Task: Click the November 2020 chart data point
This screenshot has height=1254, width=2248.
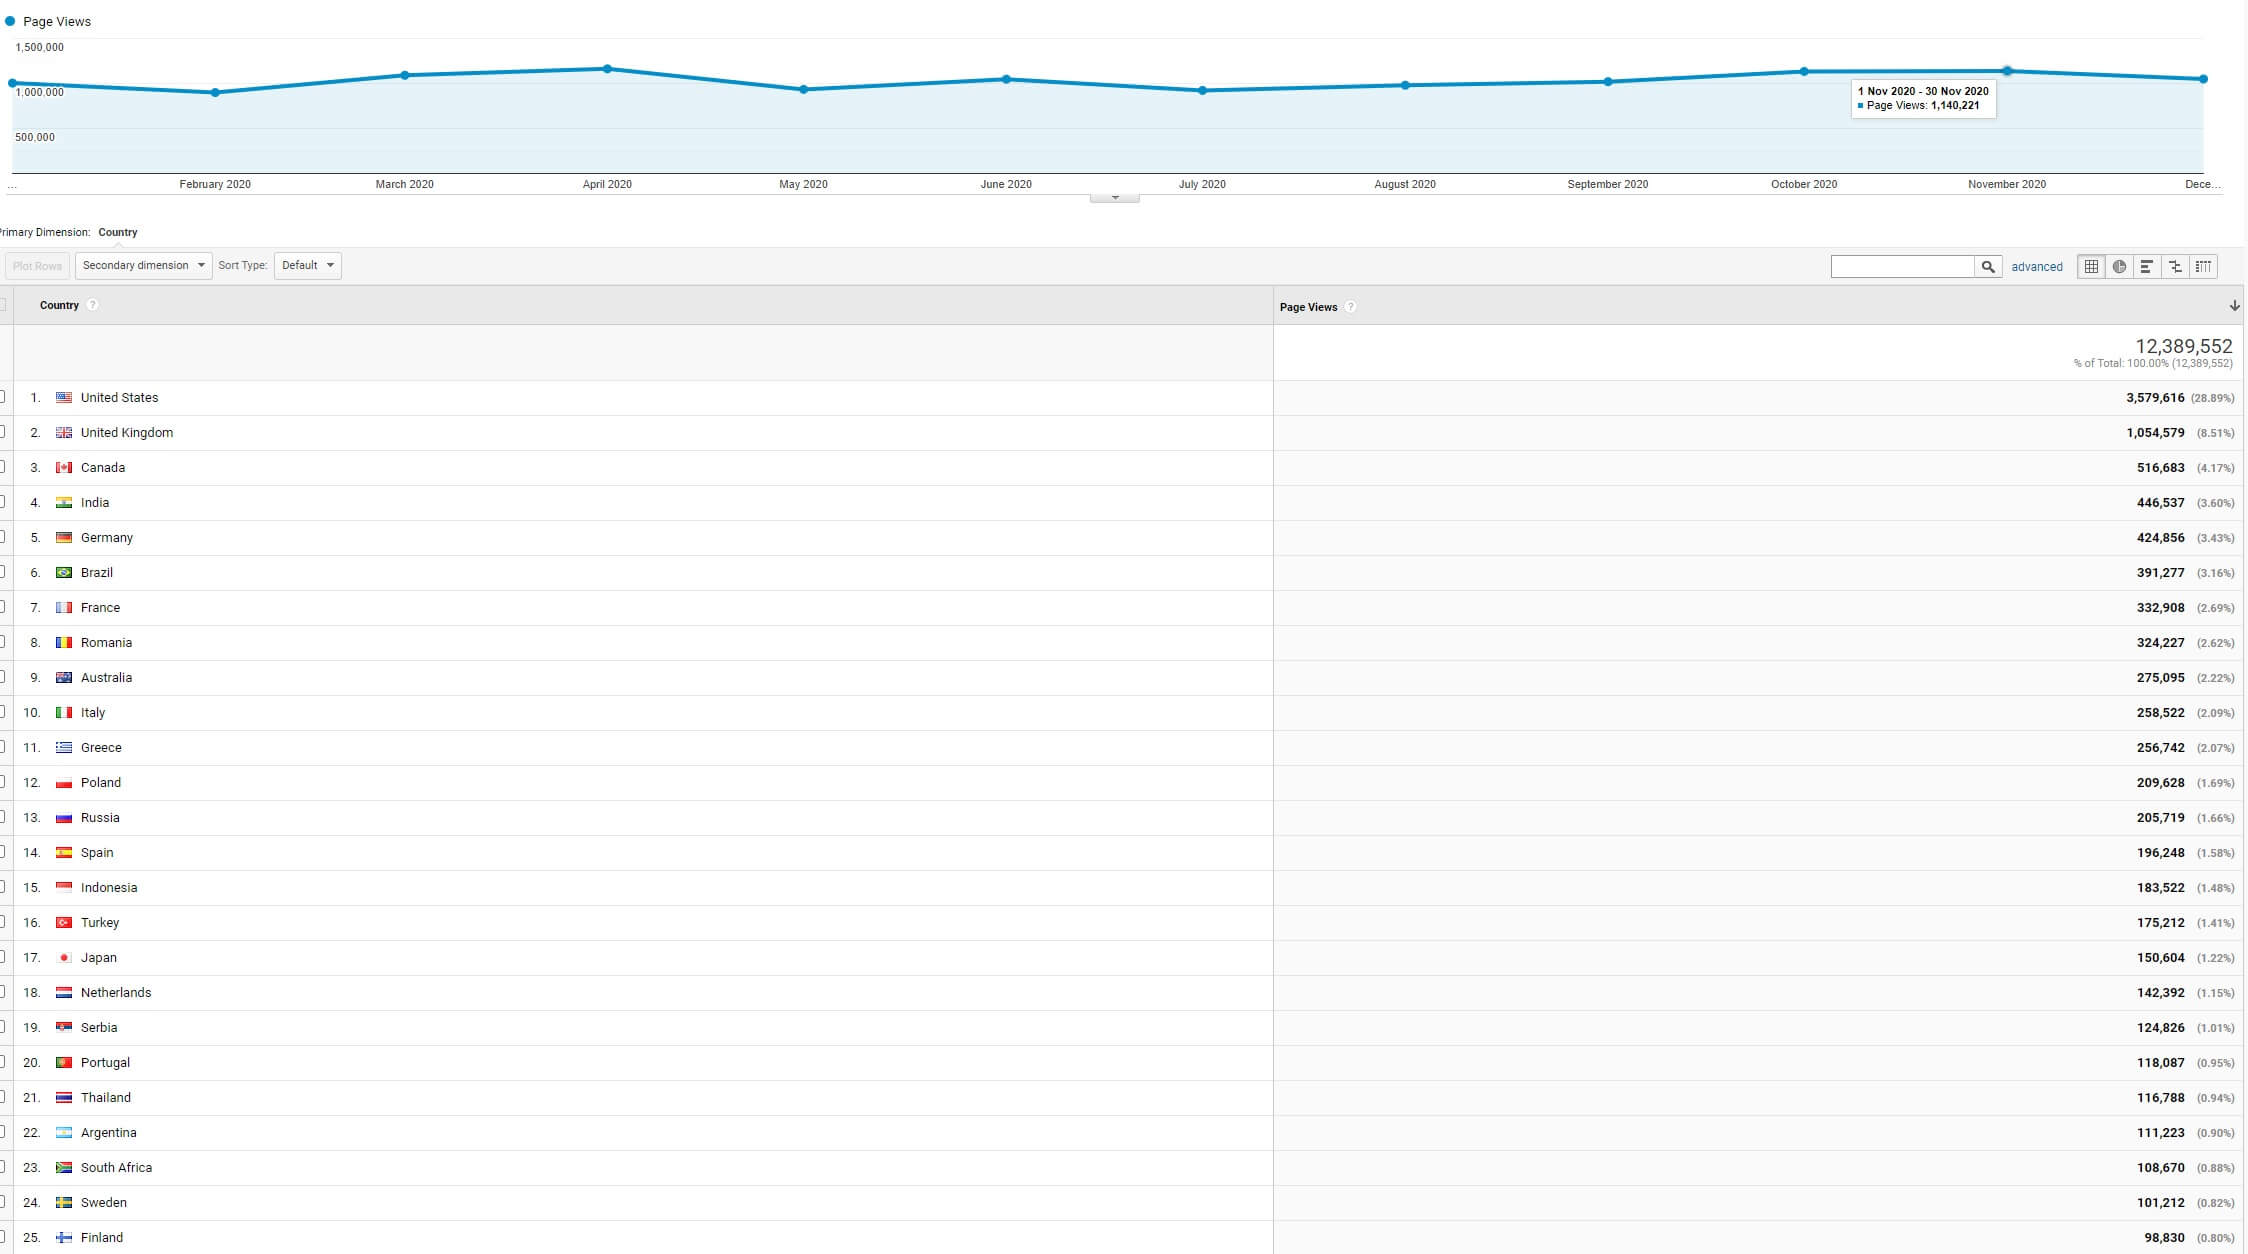Action: tap(2006, 71)
